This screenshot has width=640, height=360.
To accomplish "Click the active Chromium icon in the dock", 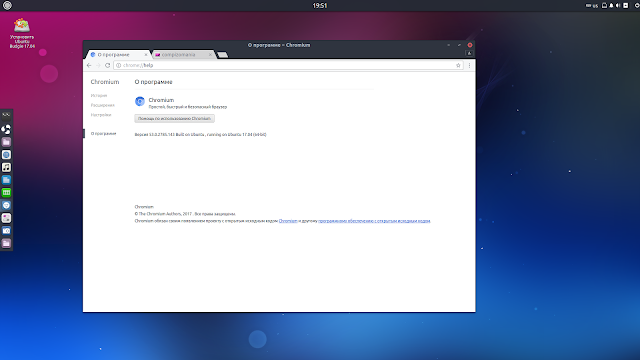I will [6, 205].
